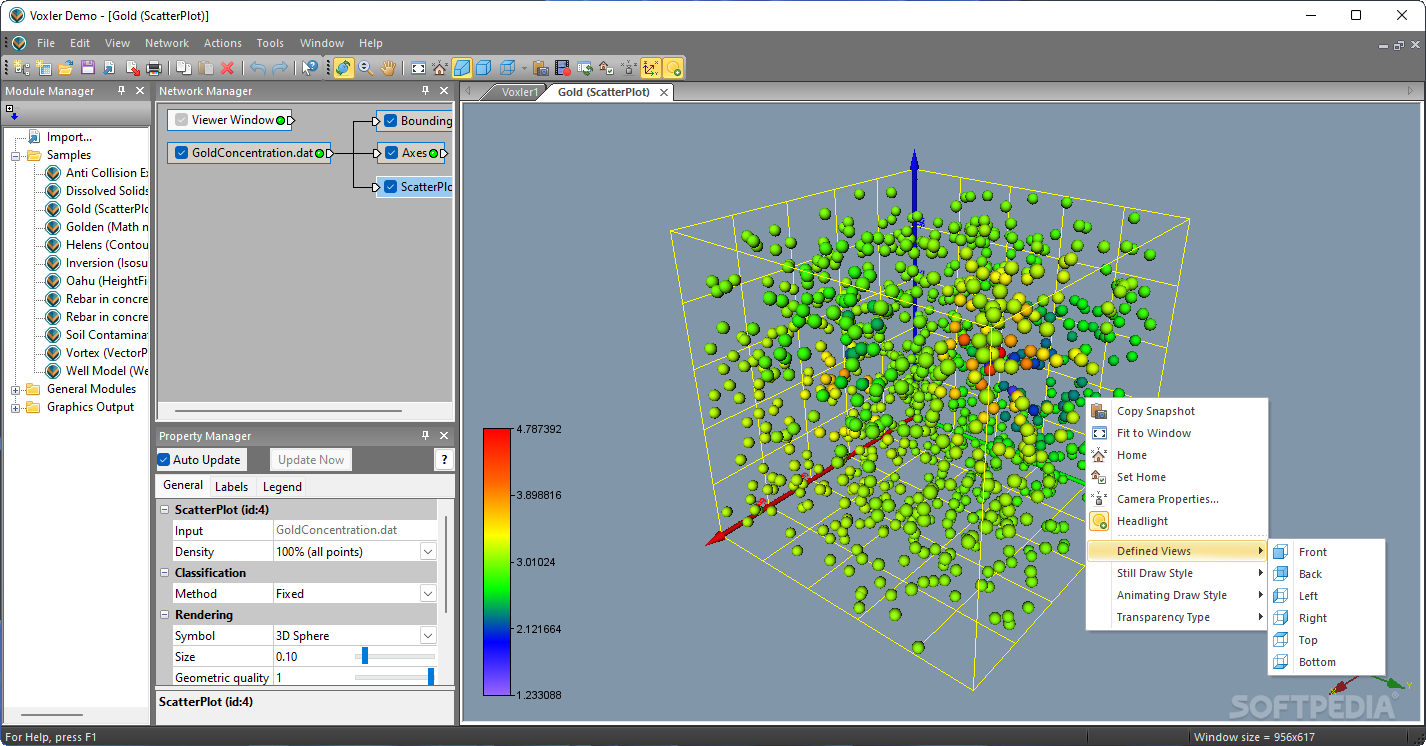This screenshot has width=1426, height=746.
Task: Click the new Network toolbar icon
Action: (21, 68)
